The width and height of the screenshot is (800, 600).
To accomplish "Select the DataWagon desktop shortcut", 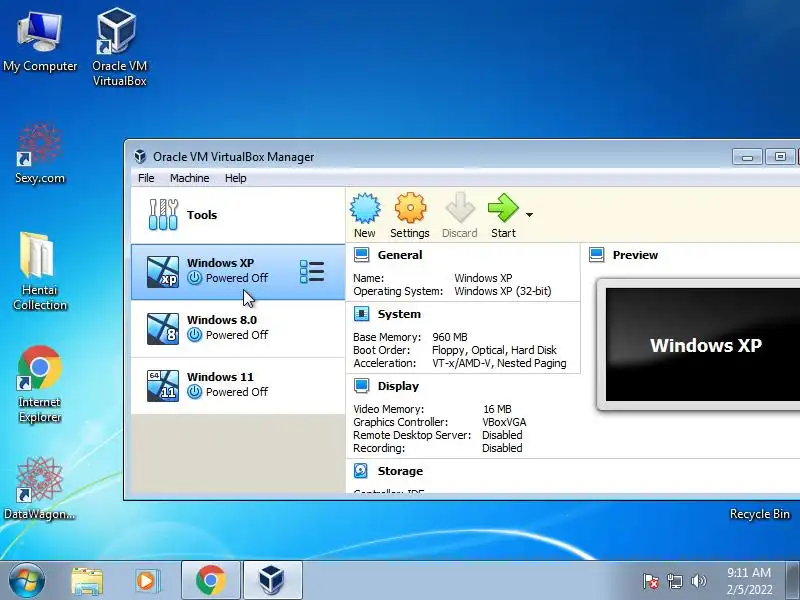I will coord(40,489).
